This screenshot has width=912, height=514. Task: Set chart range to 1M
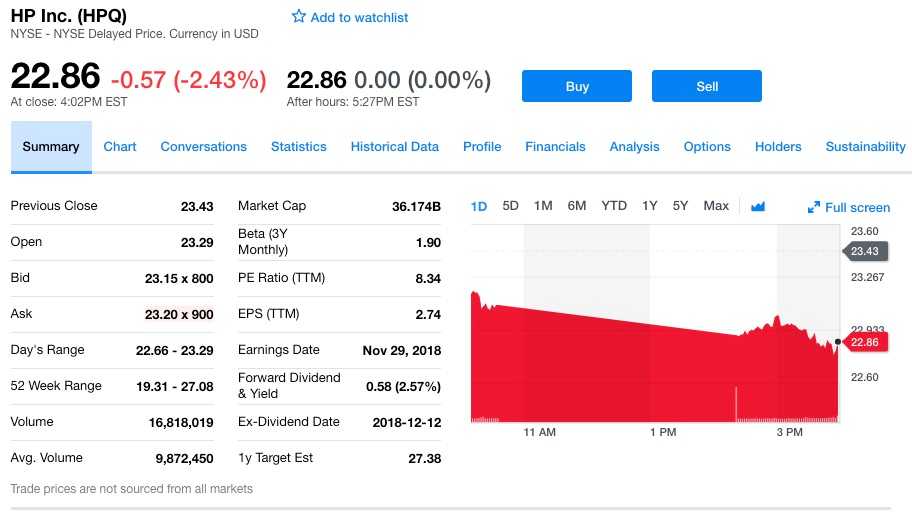point(543,206)
